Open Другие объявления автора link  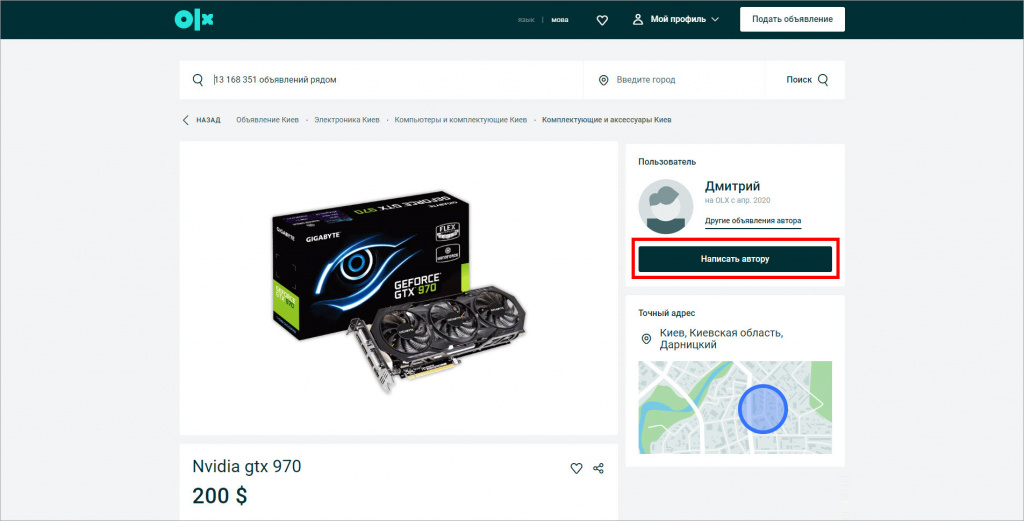[x=753, y=221]
